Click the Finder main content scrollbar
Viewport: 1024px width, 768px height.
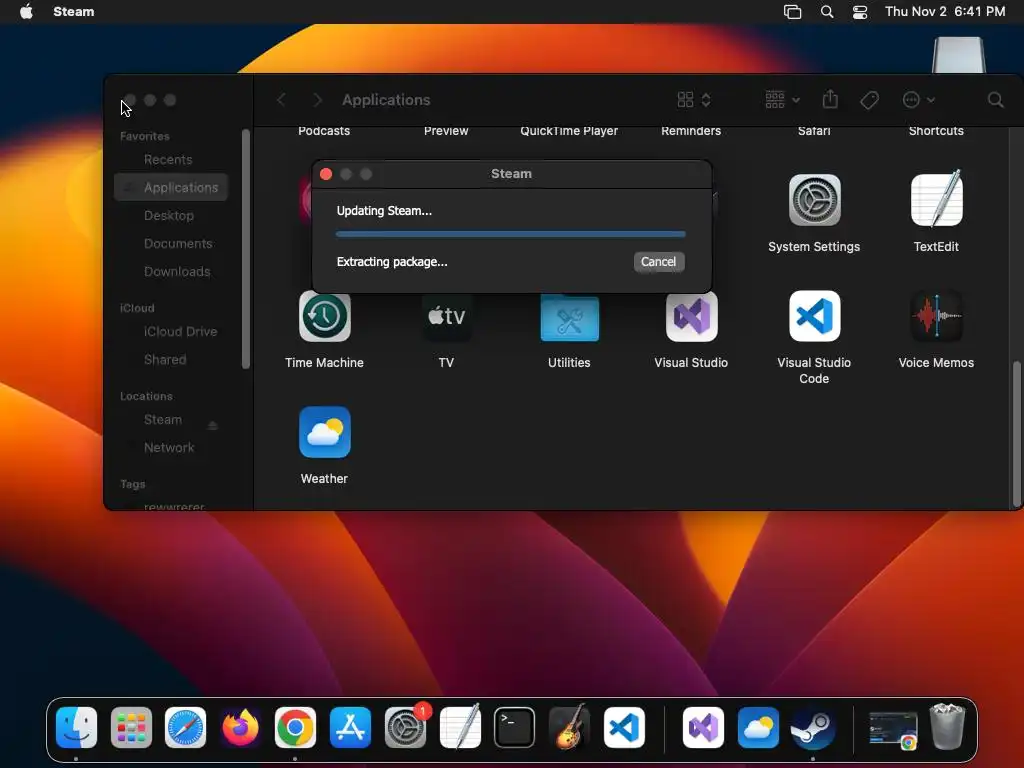tap(1016, 434)
